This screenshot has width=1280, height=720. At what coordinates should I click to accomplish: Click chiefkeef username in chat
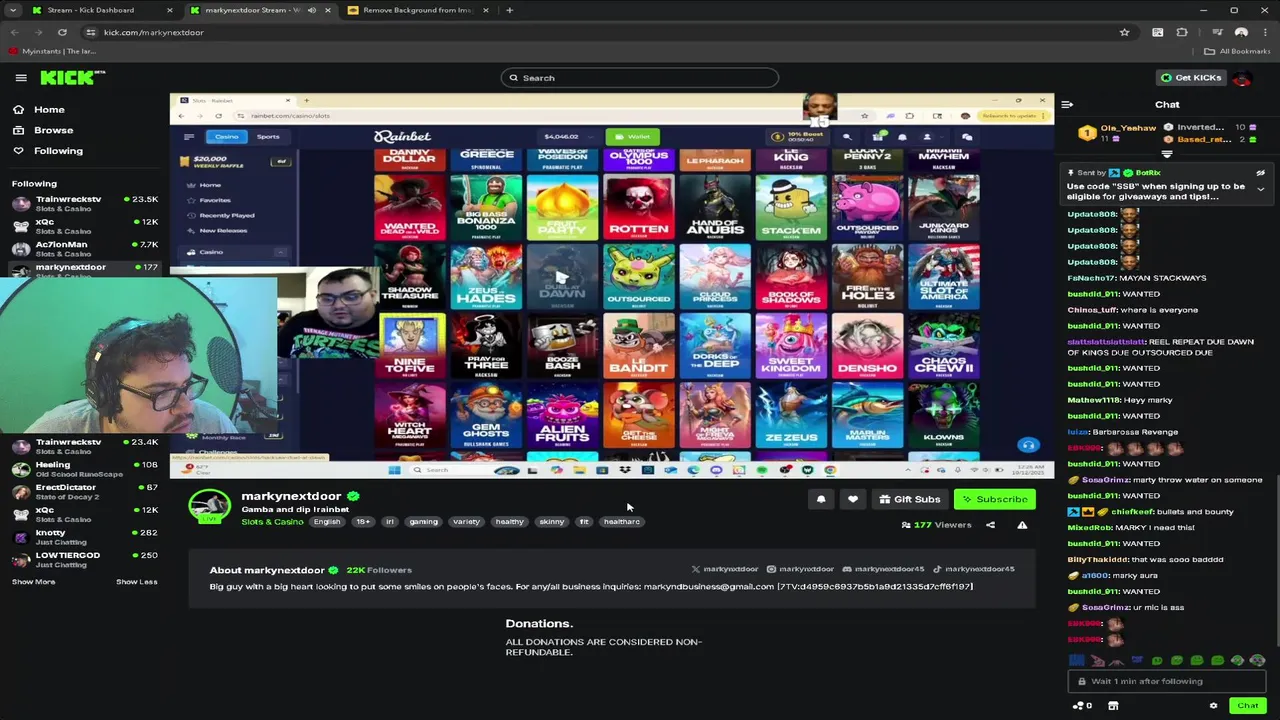point(1133,512)
